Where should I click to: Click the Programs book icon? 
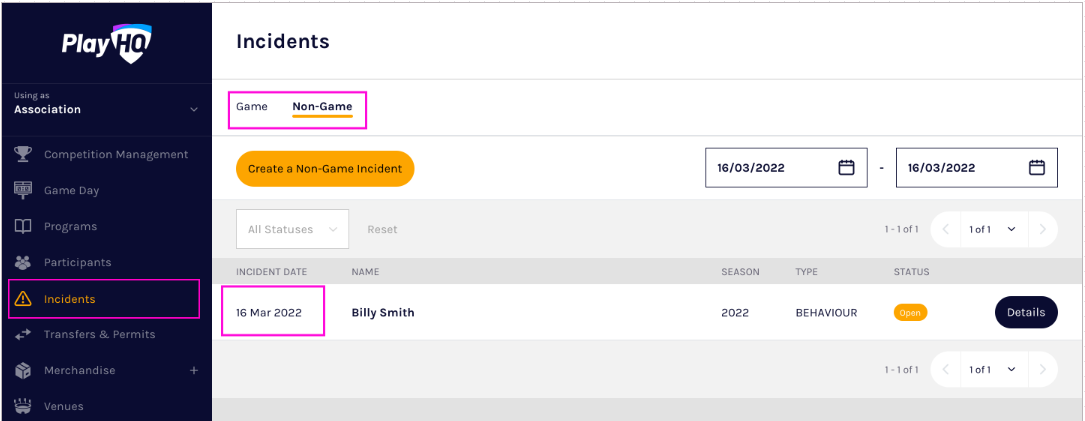point(24,226)
